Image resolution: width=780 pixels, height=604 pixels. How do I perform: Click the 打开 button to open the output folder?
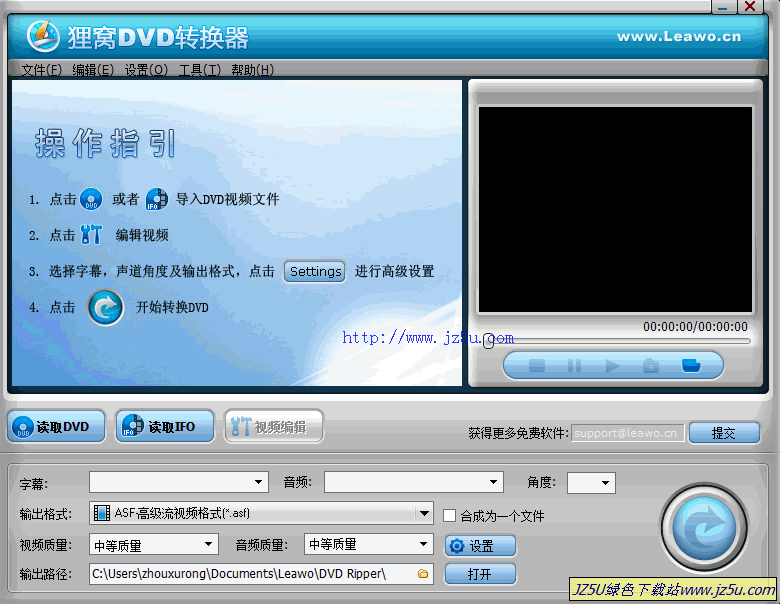480,574
